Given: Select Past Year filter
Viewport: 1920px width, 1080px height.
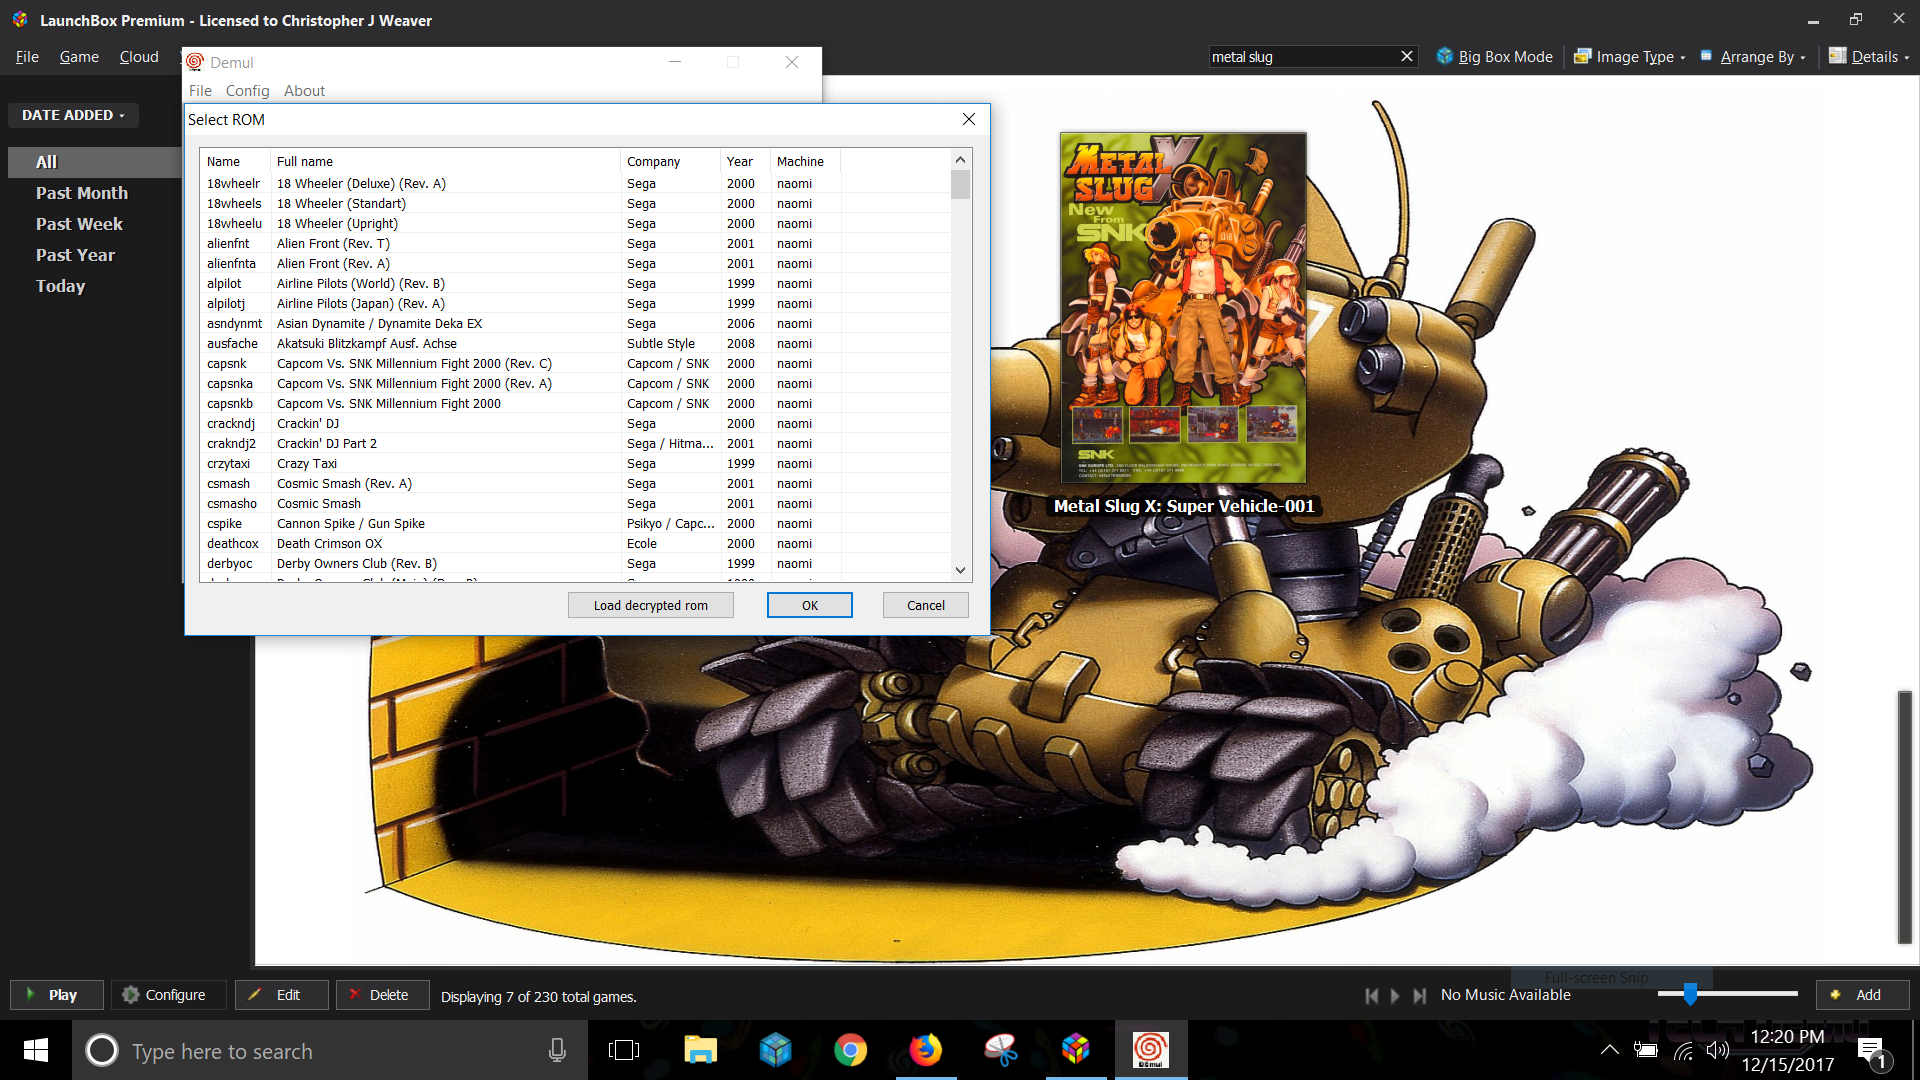Looking at the screenshot, I should 75,255.
